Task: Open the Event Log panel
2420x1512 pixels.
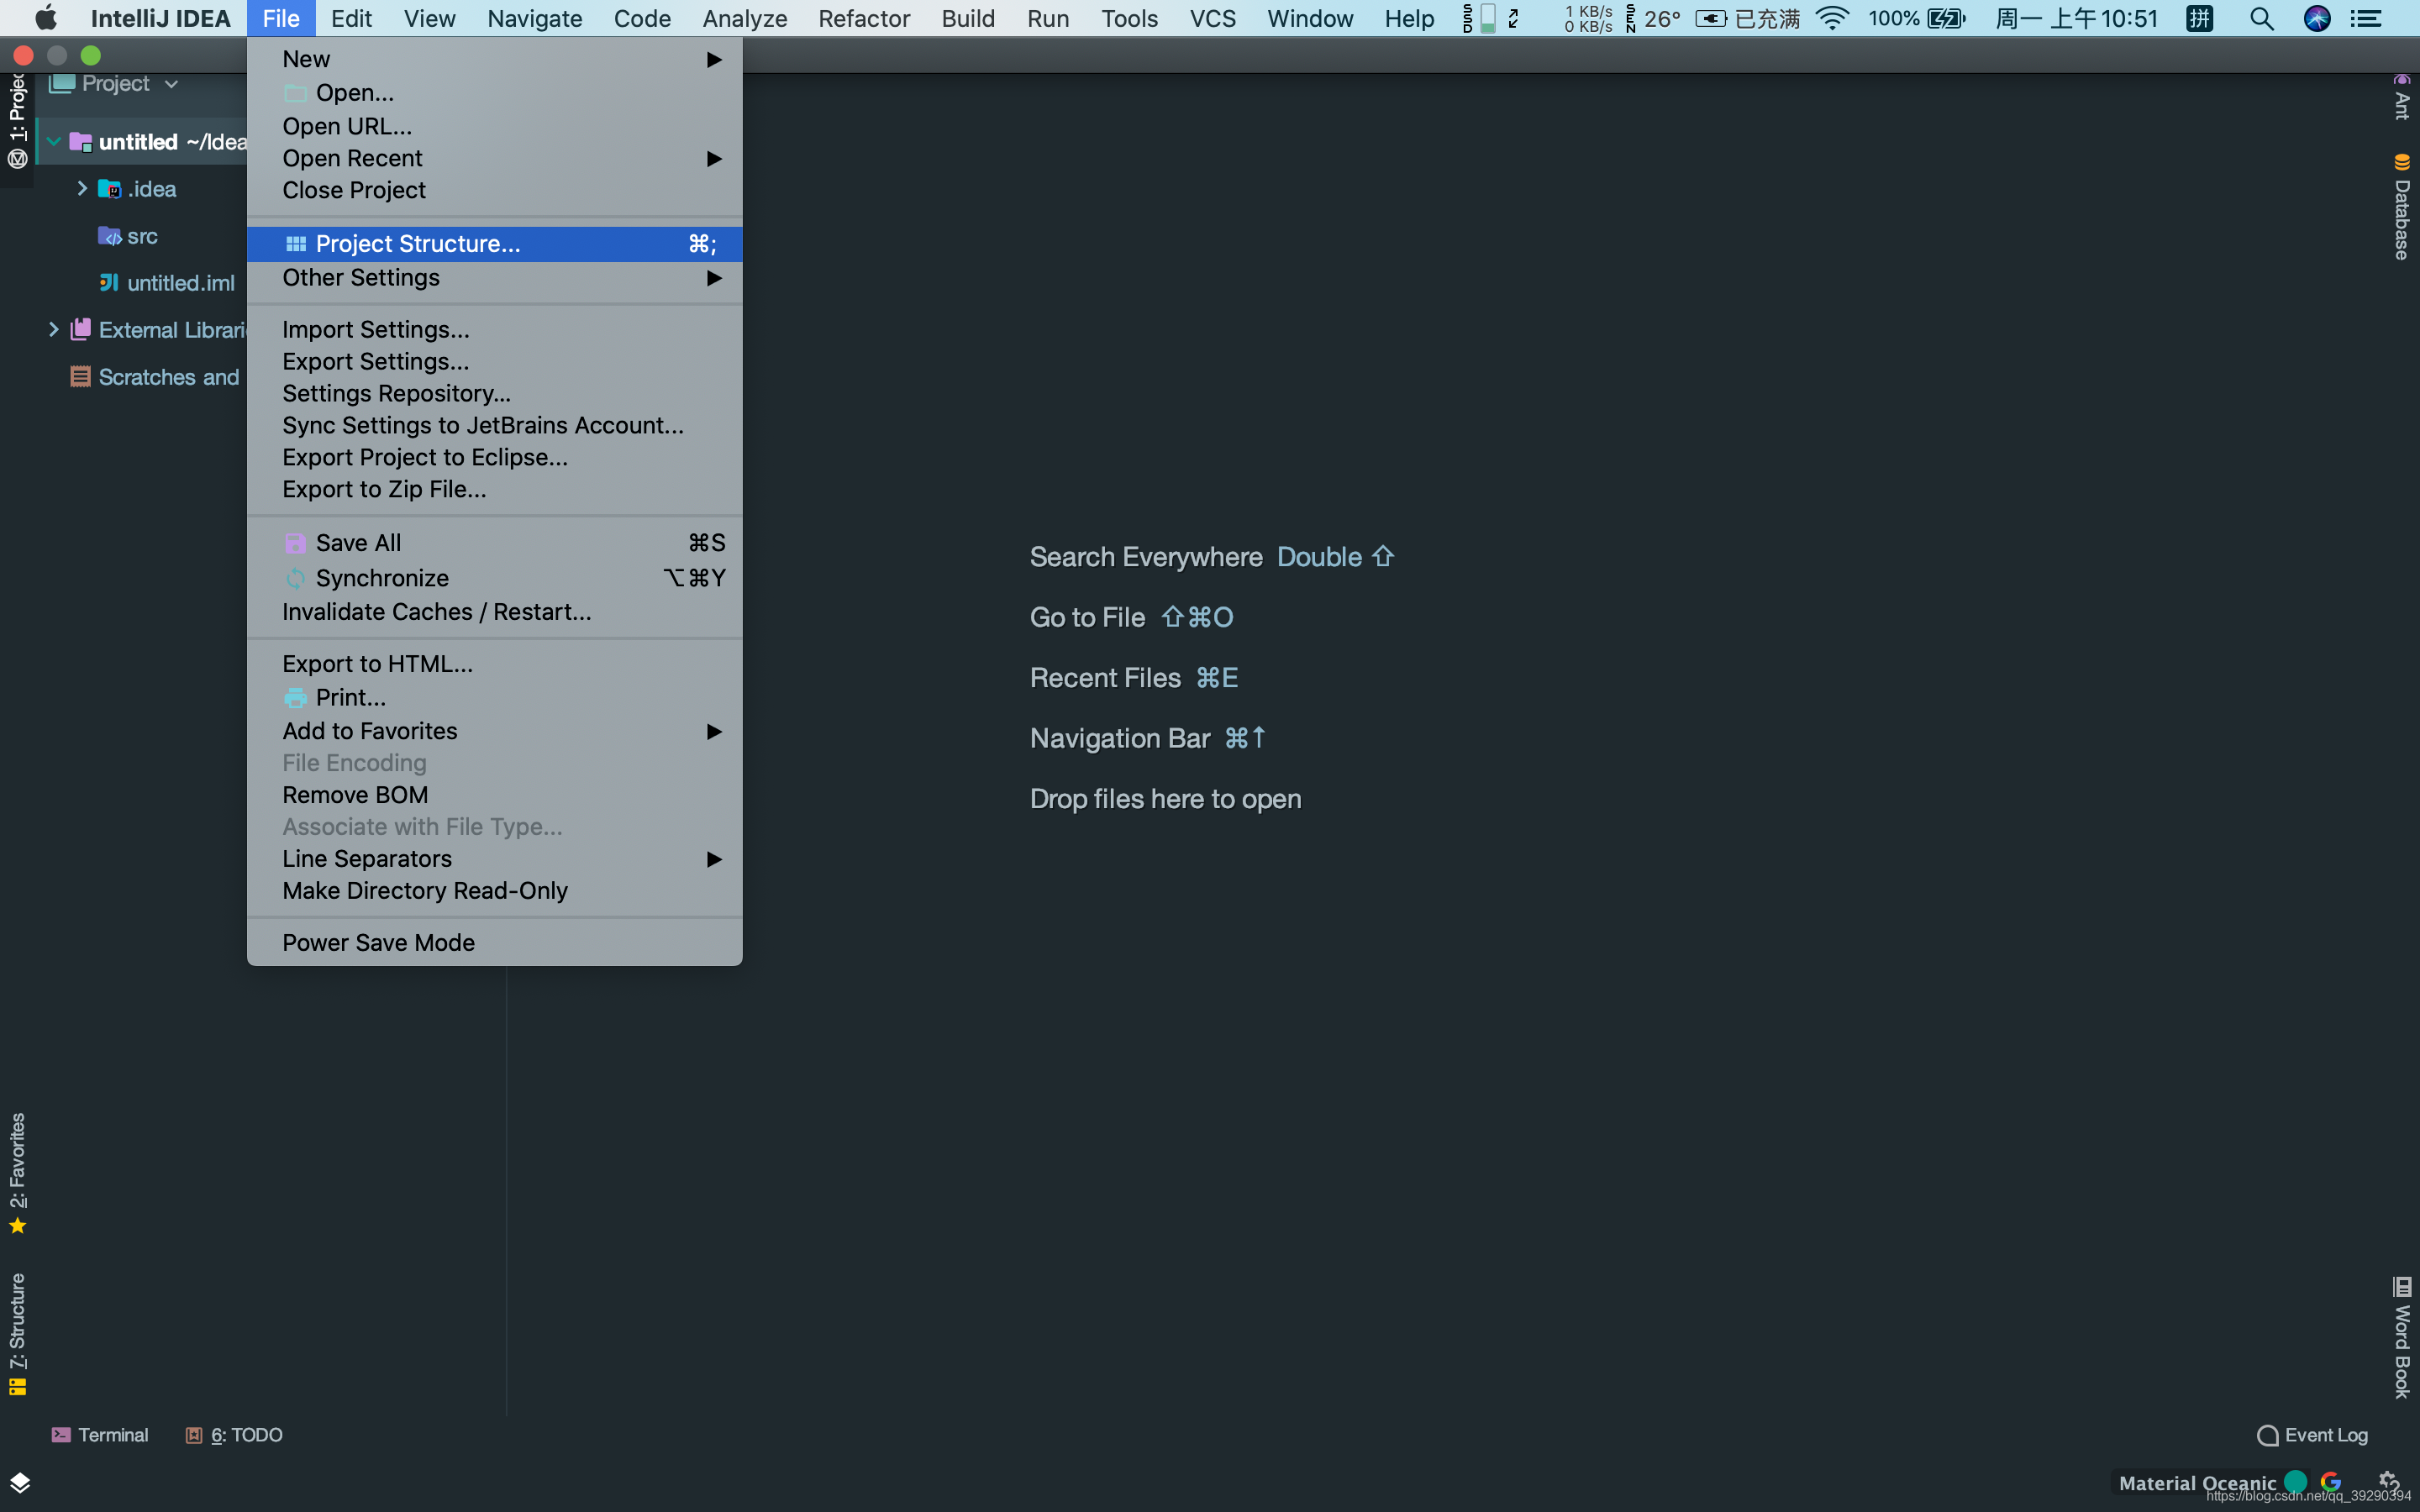Action: click(2312, 1435)
